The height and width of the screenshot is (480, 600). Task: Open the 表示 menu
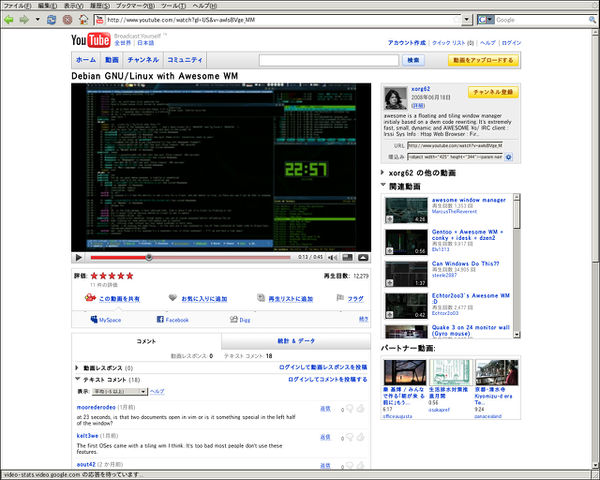(x=73, y=5)
